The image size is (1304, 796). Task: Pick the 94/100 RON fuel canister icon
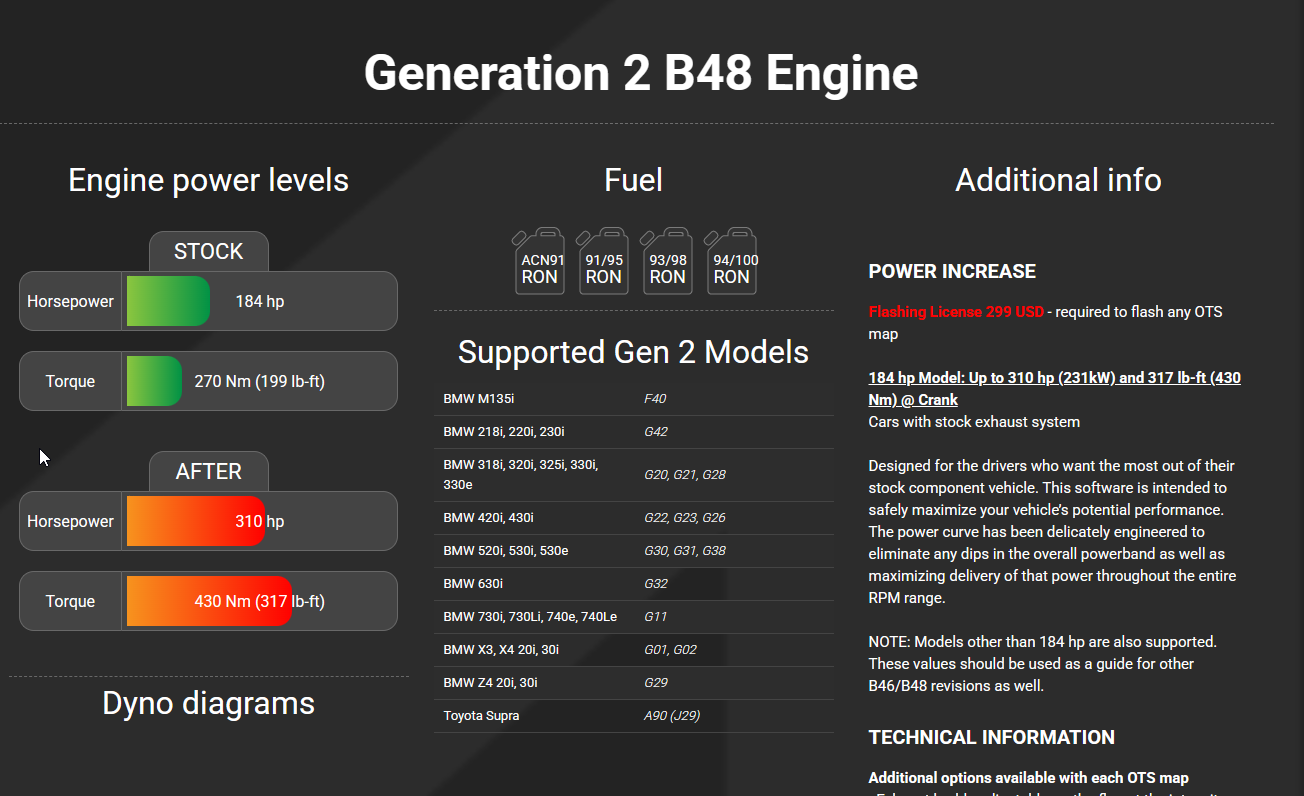click(731, 261)
